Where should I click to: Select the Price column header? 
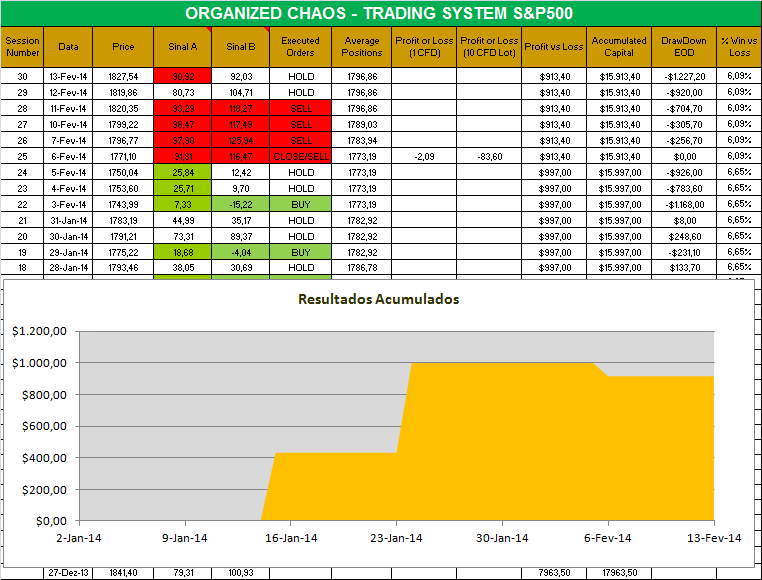(x=123, y=47)
